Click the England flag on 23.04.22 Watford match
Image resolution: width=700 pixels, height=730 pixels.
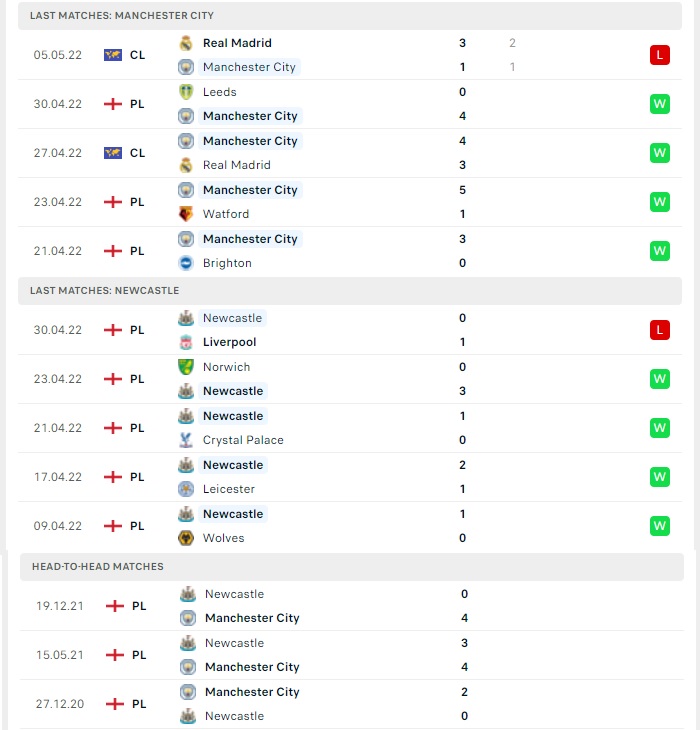[x=113, y=202]
